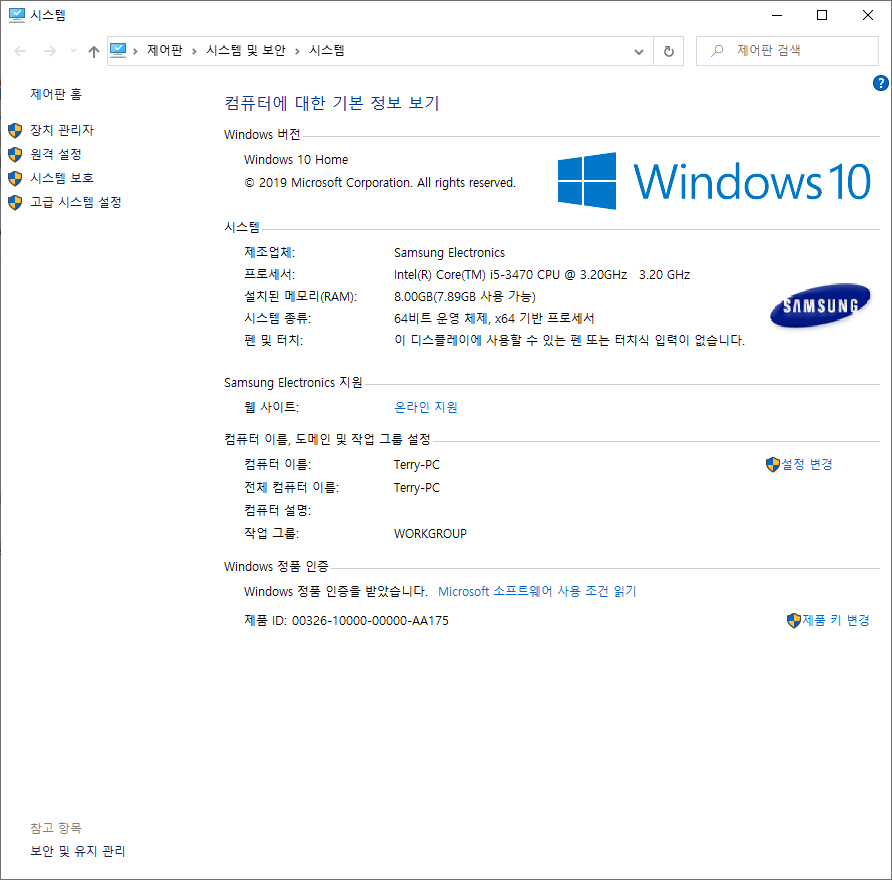The image size is (892, 880).
Task: Click shield icon next to 장치 관리자
Action: click(x=15, y=130)
